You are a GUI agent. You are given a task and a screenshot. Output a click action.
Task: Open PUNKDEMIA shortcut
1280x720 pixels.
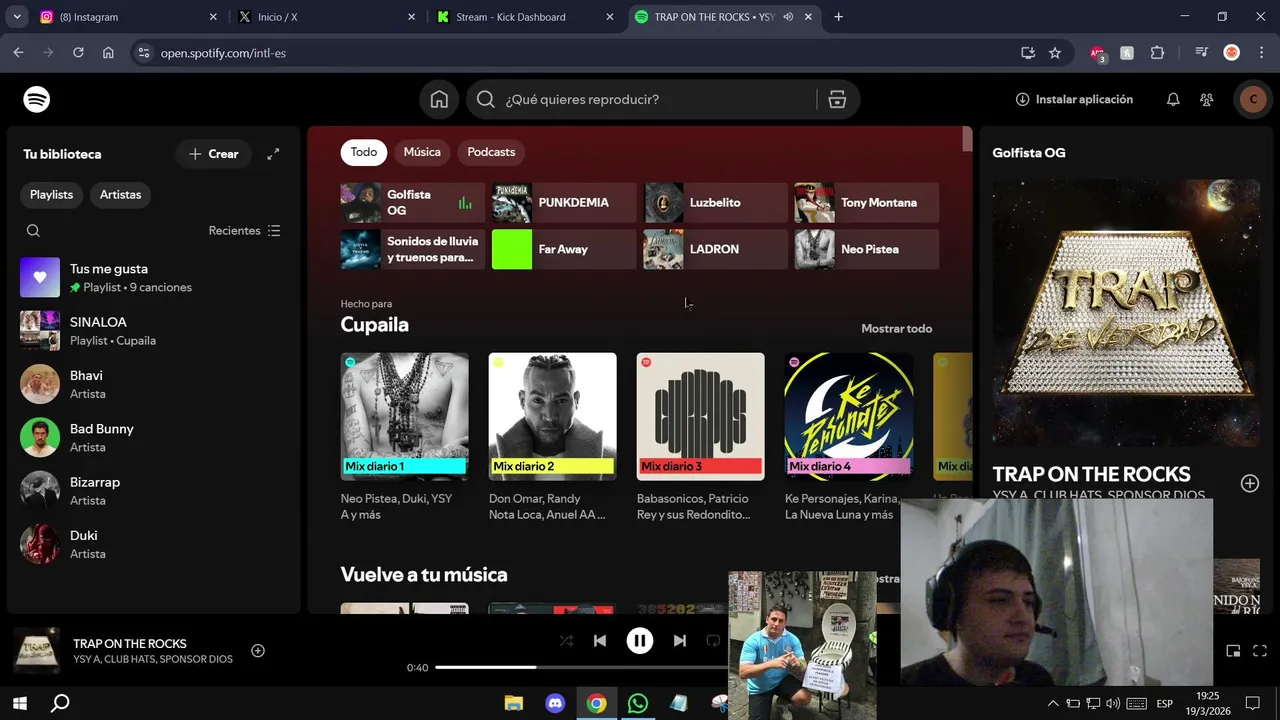pyautogui.click(x=564, y=202)
